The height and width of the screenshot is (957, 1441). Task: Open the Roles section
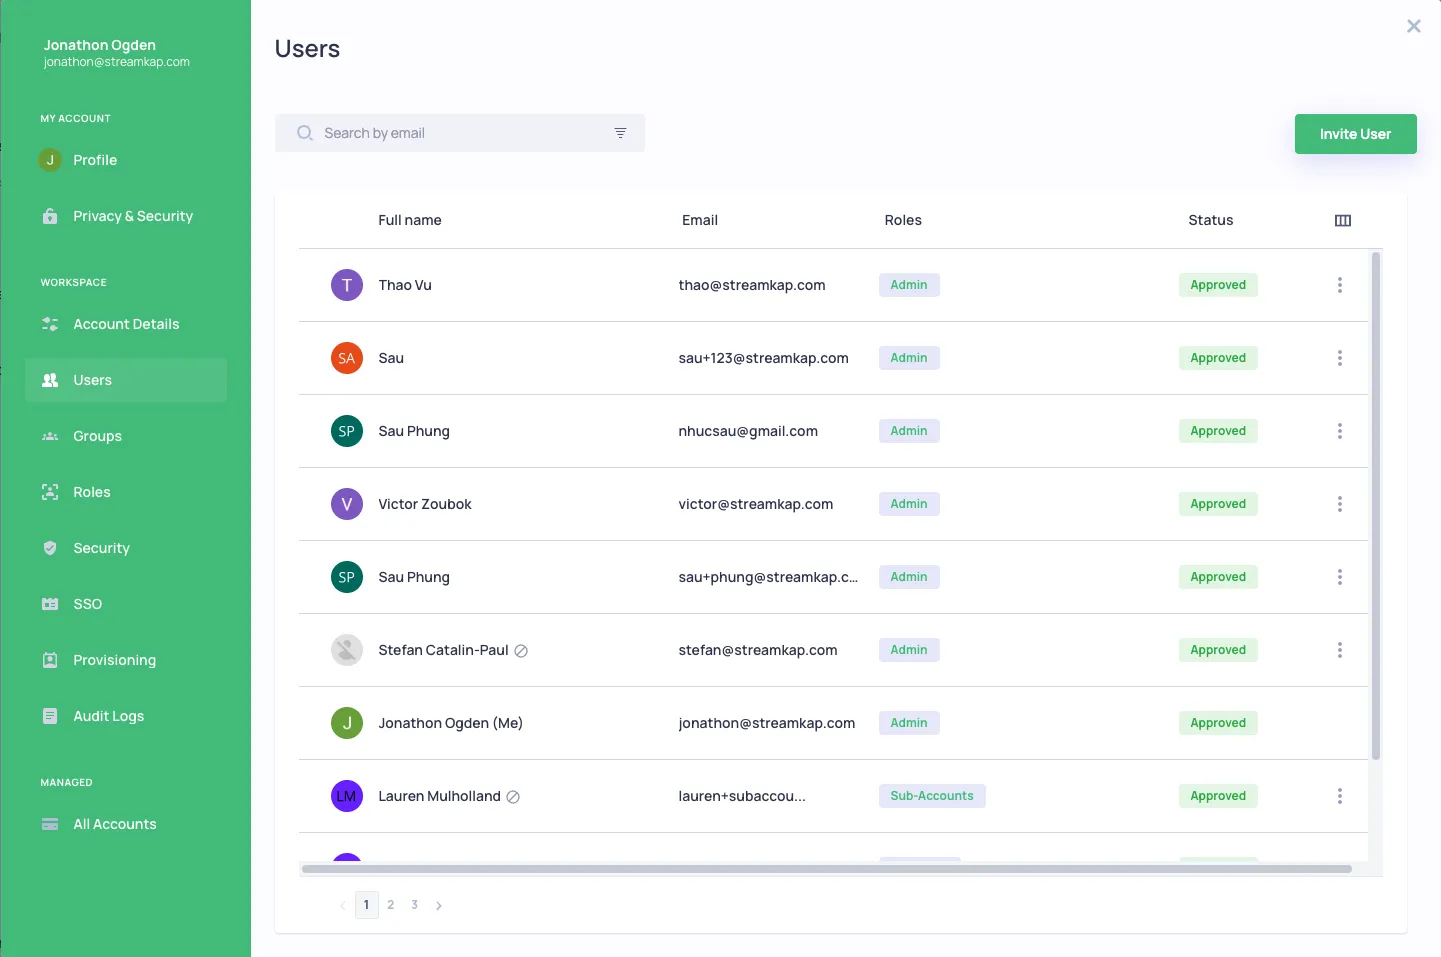coord(126,492)
